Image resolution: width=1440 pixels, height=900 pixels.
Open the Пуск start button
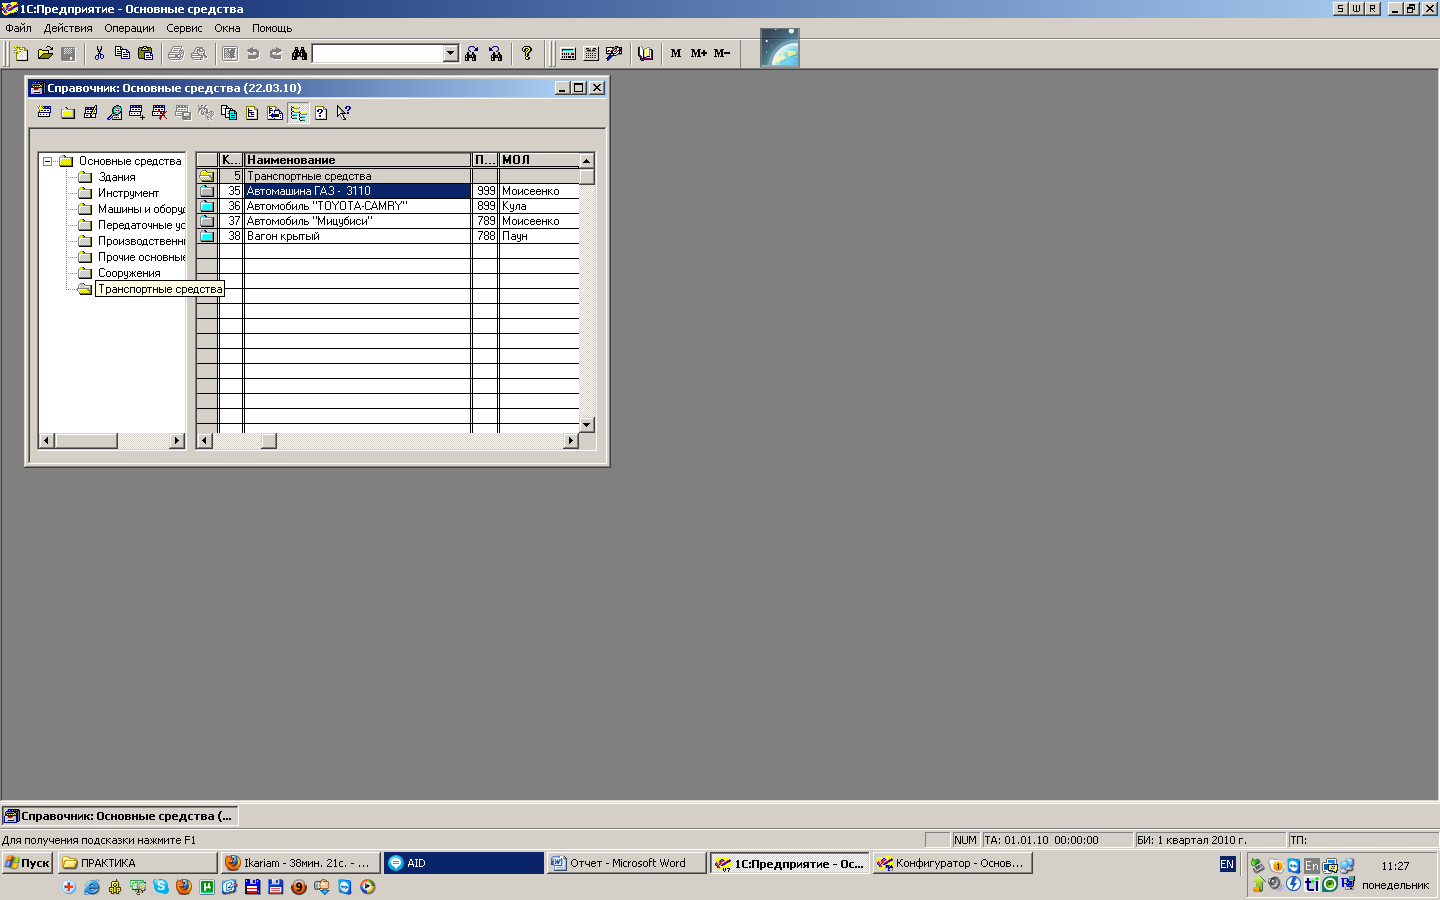tap(27, 863)
